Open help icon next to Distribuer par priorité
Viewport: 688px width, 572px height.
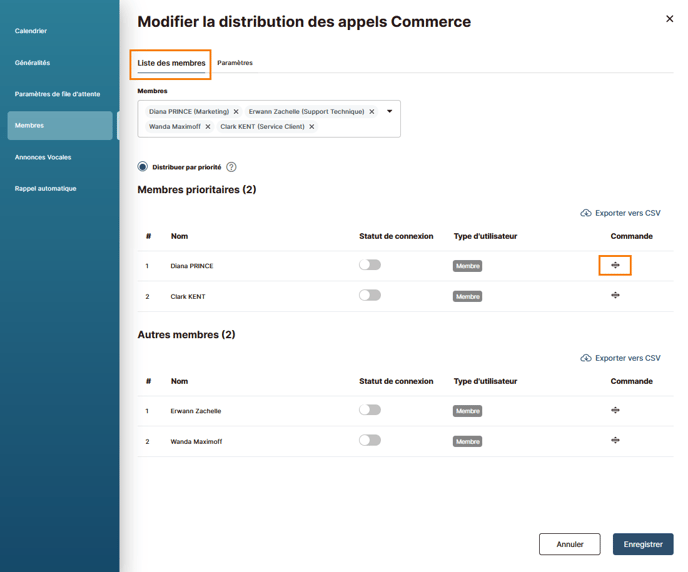click(x=231, y=167)
